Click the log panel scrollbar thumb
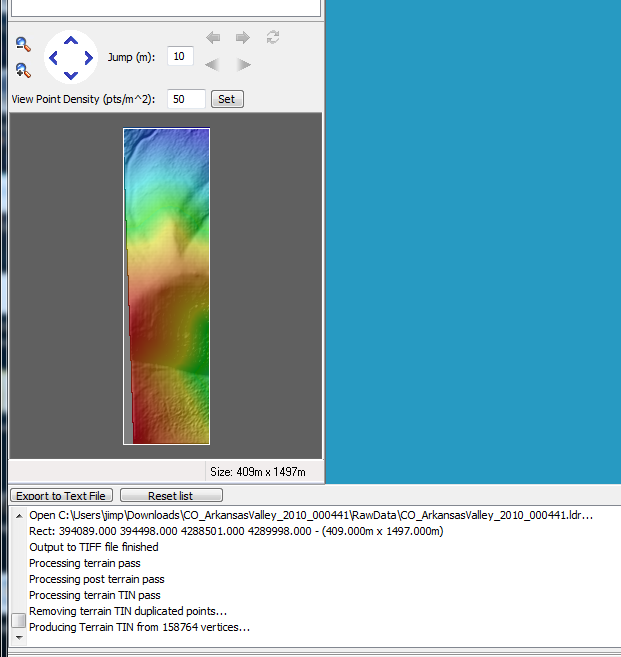Screen dimensions: 621x657 (x=18, y=620)
